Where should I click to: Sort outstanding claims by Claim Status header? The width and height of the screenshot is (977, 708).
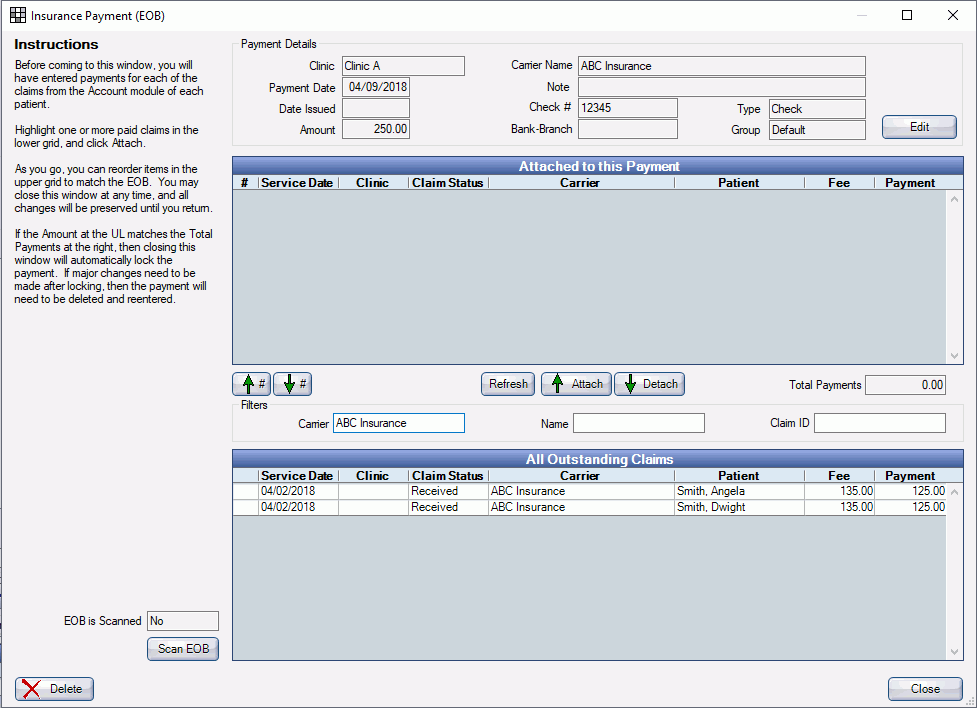448,476
